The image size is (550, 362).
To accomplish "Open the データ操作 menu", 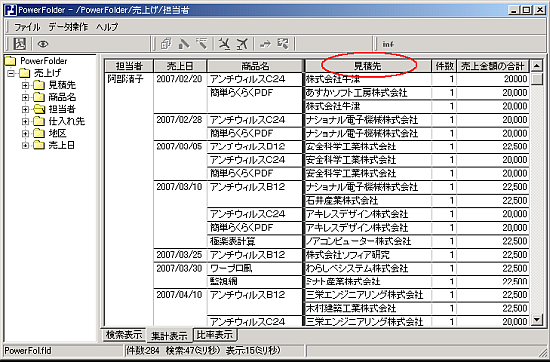I will pos(68,27).
